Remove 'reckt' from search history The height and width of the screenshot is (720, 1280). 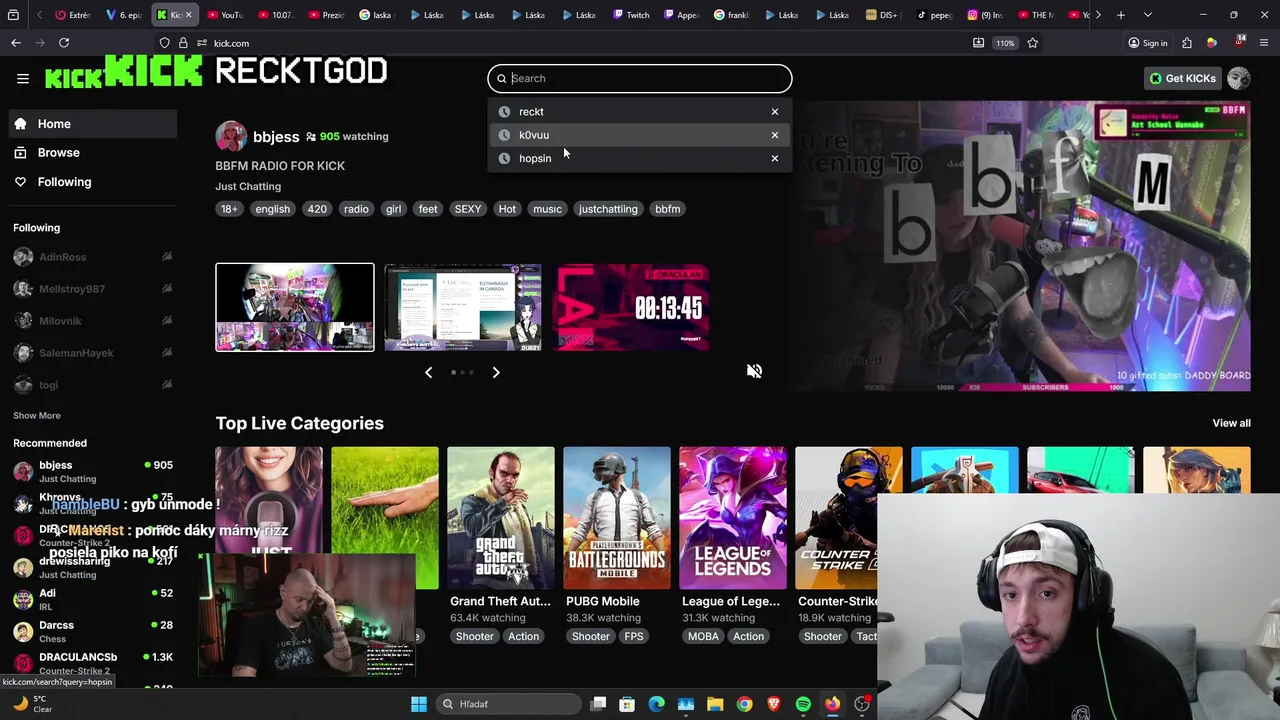pyautogui.click(x=774, y=112)
